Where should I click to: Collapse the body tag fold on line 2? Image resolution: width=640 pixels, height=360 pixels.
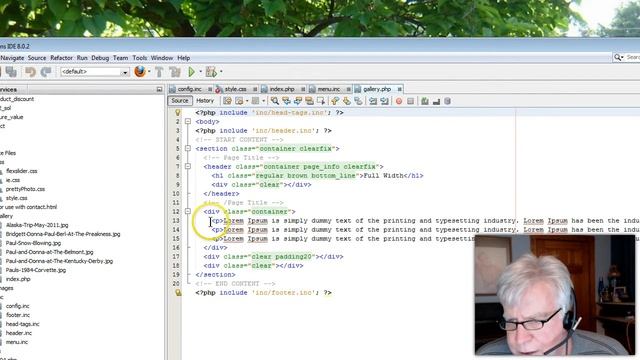click(188, 122)
